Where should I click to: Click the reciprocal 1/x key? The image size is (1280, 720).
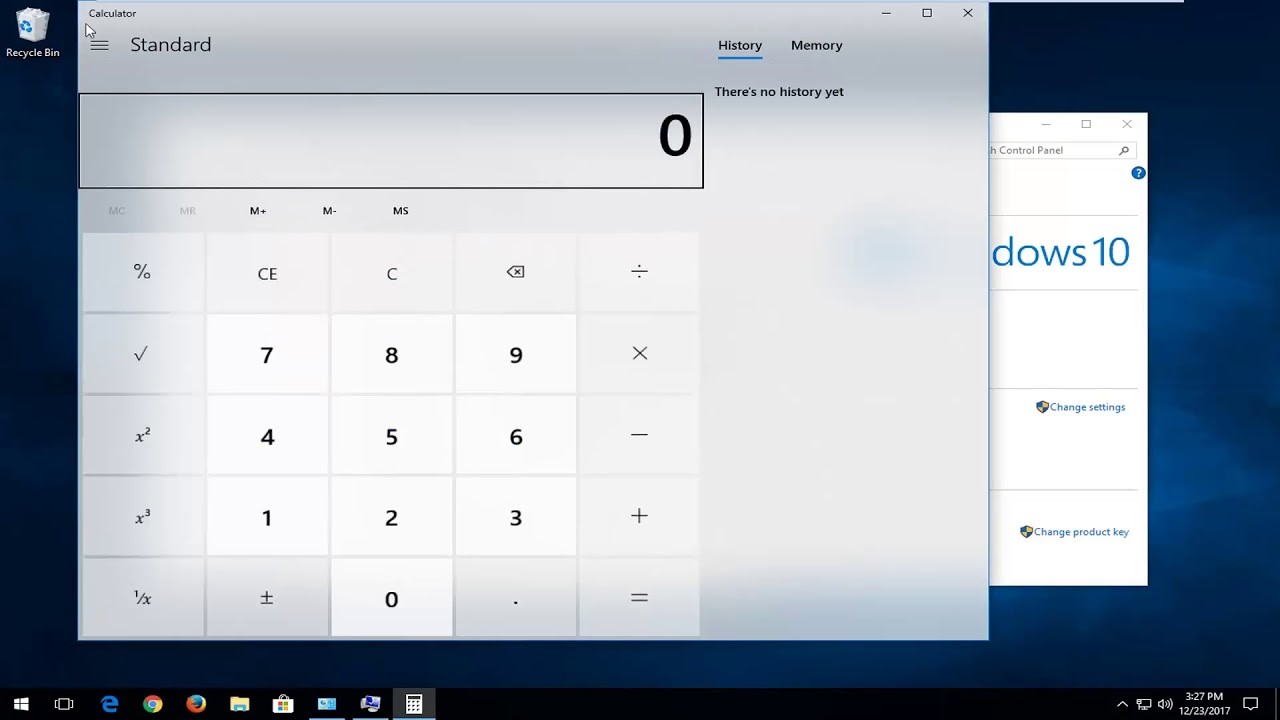tap(142, 598)
